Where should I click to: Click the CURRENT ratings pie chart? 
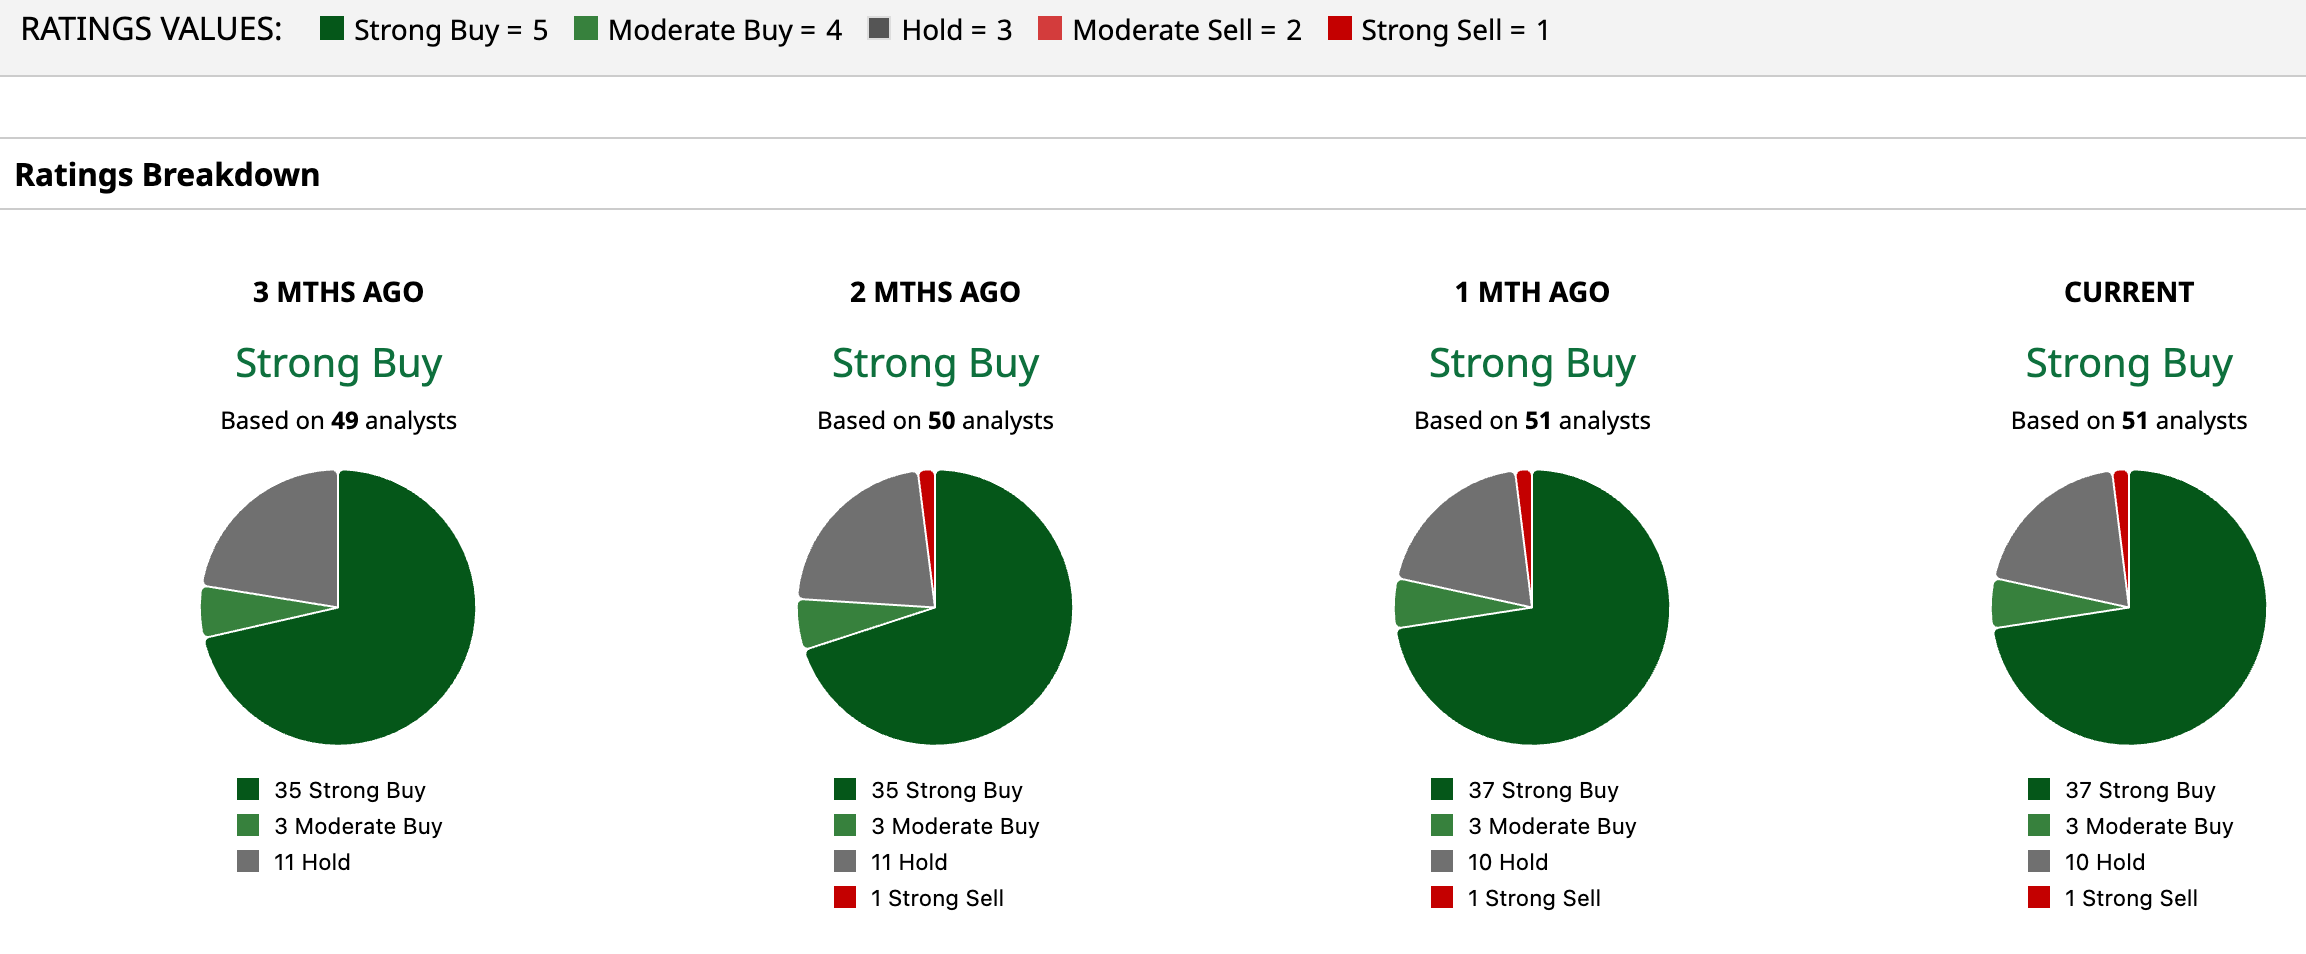tap(2129, 607)
